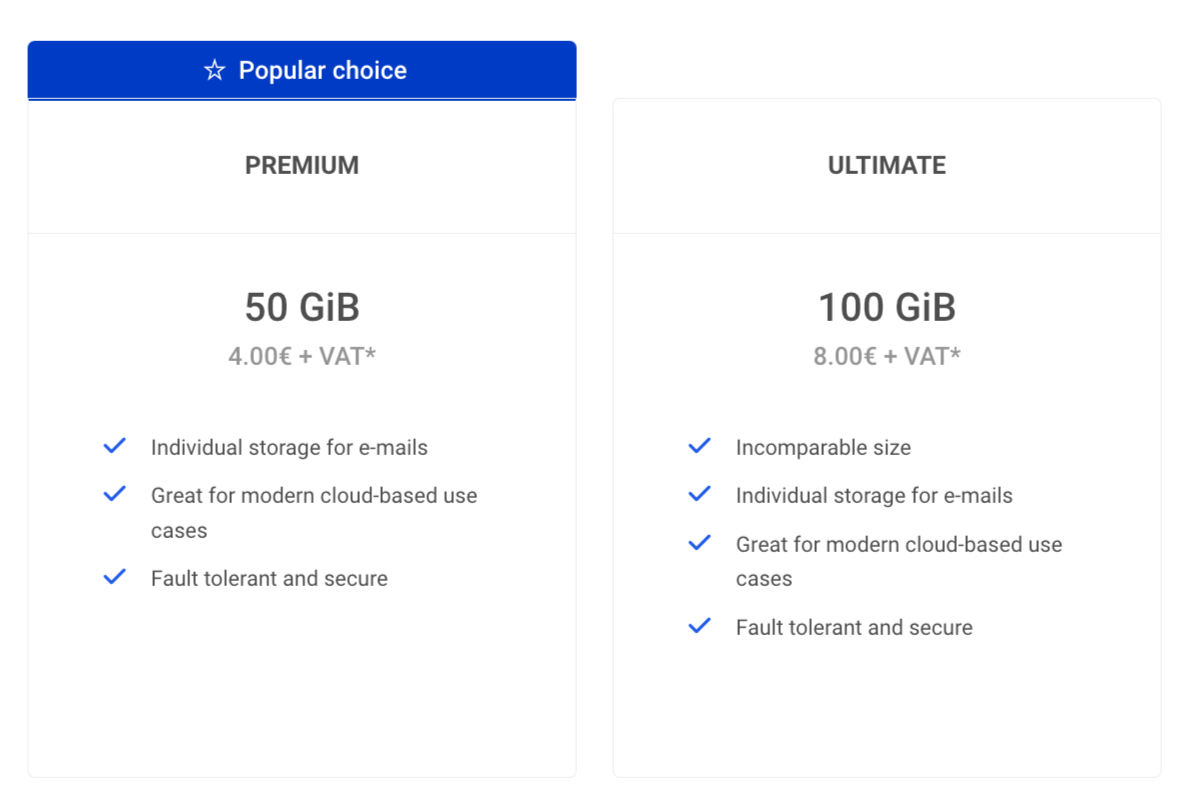Viewport: 1198px width, 802px height.
Task: Click checkmark beside Premium Great for modern cloud-based
Action: pos(115,494)
